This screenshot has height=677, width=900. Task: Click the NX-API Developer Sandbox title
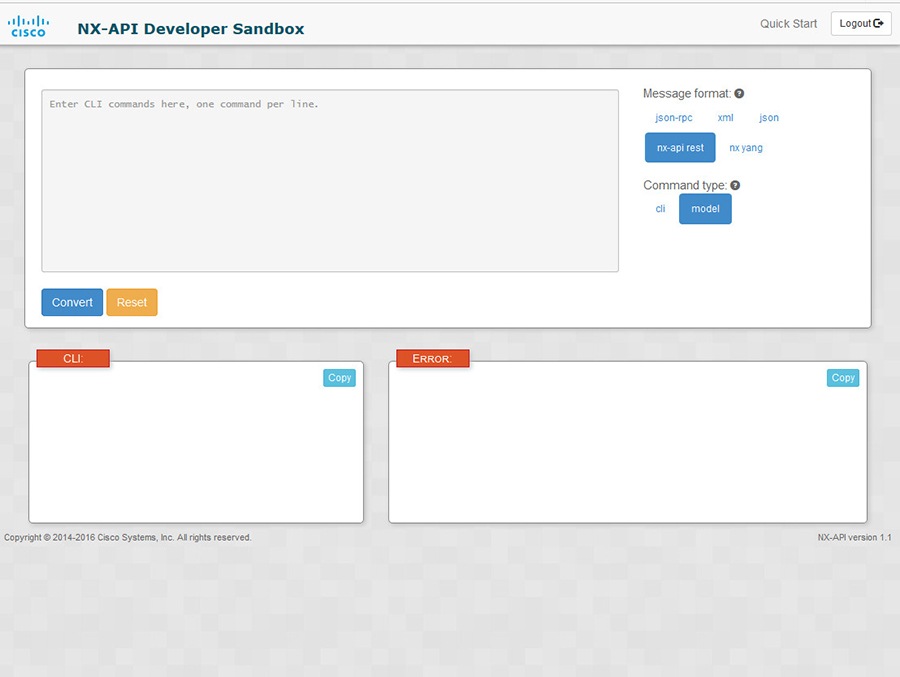[190, 29]
